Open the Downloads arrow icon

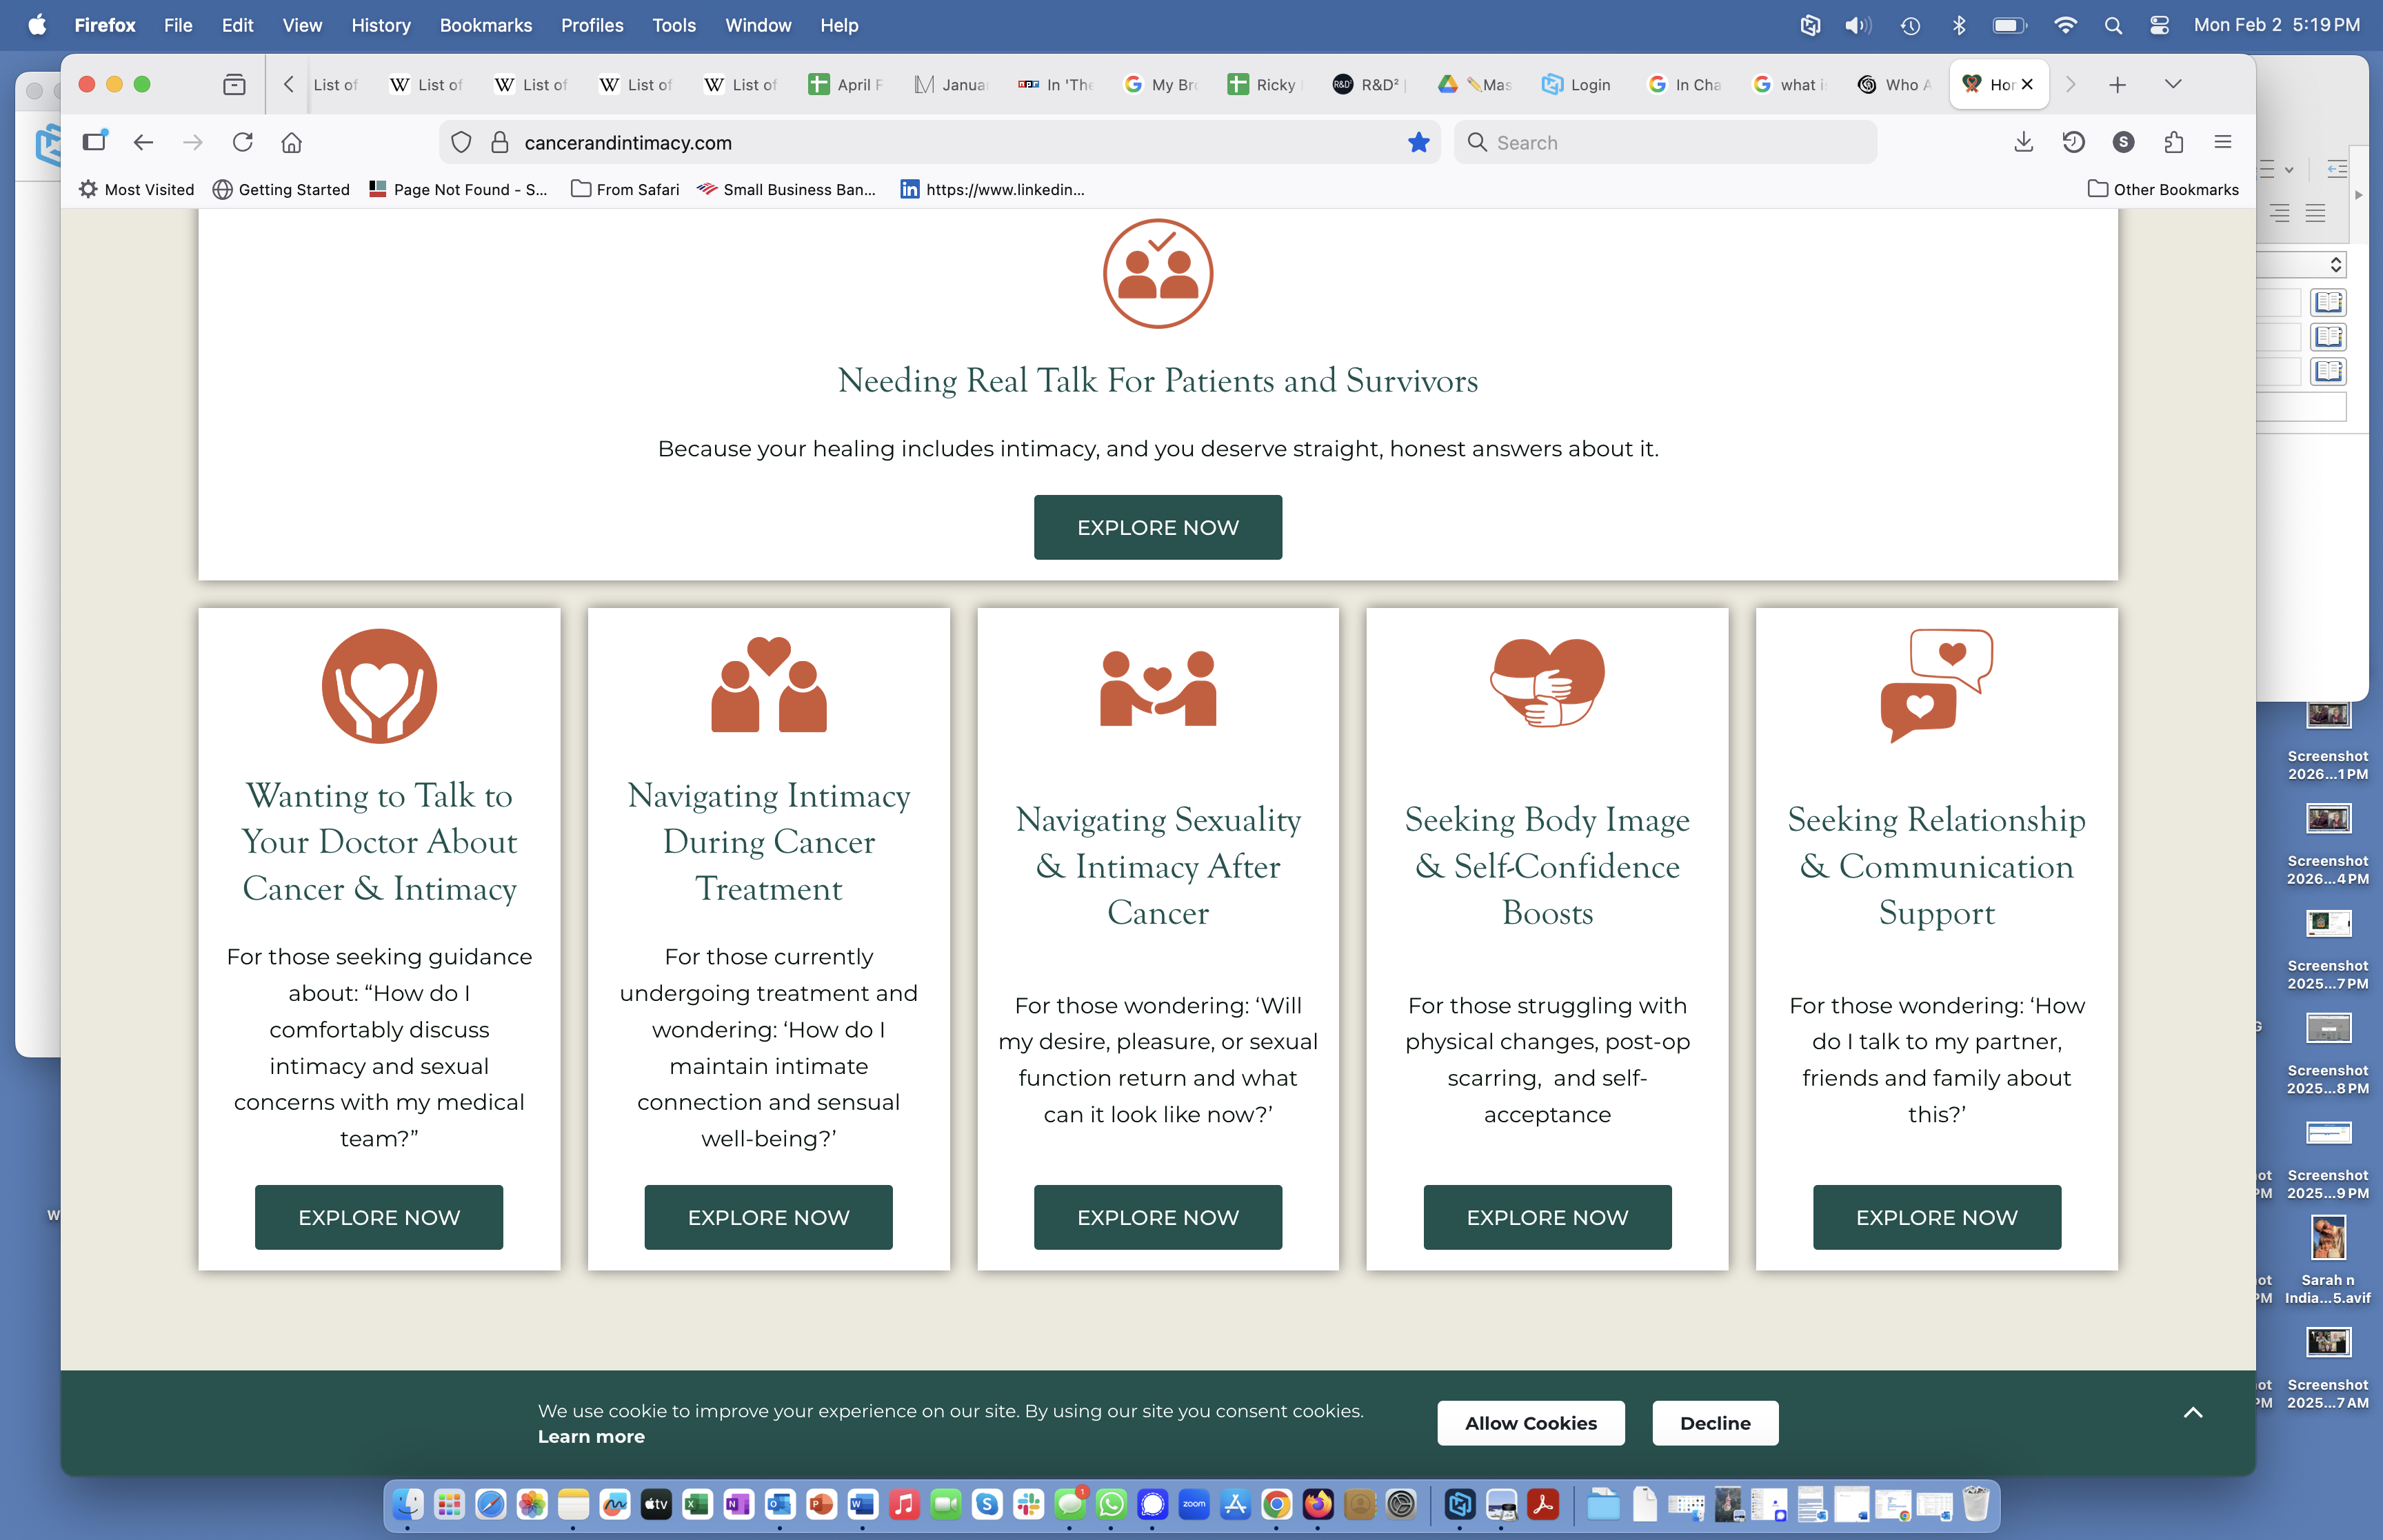pyautogui.click(x=2023, y=142)
